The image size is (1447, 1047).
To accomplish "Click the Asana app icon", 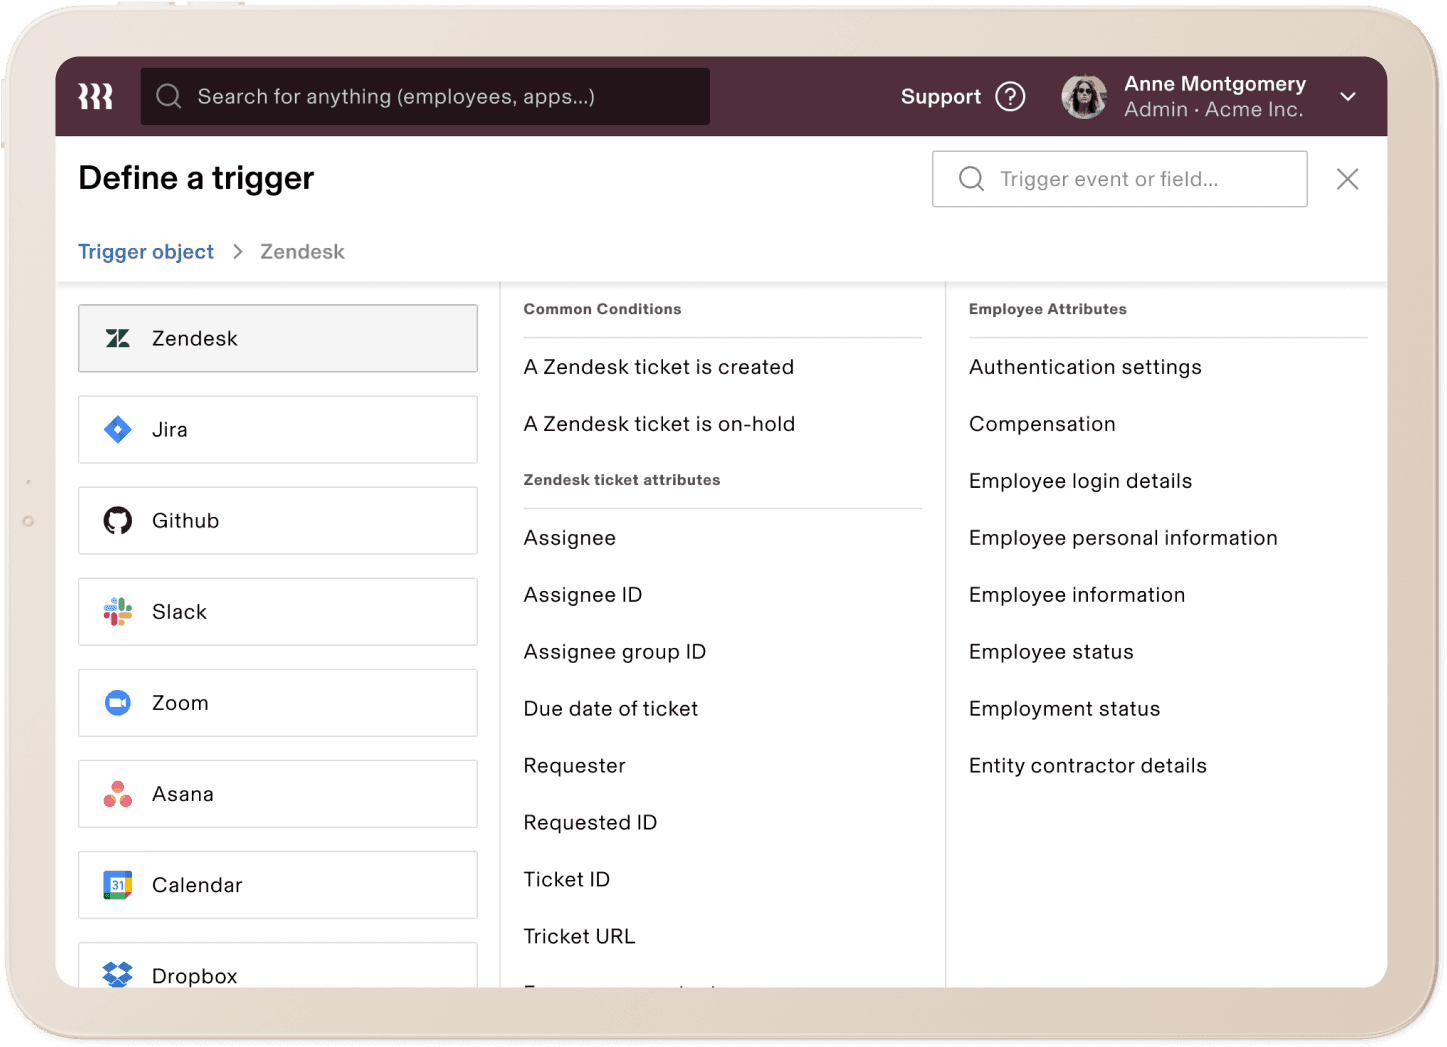I will point(117,793).
